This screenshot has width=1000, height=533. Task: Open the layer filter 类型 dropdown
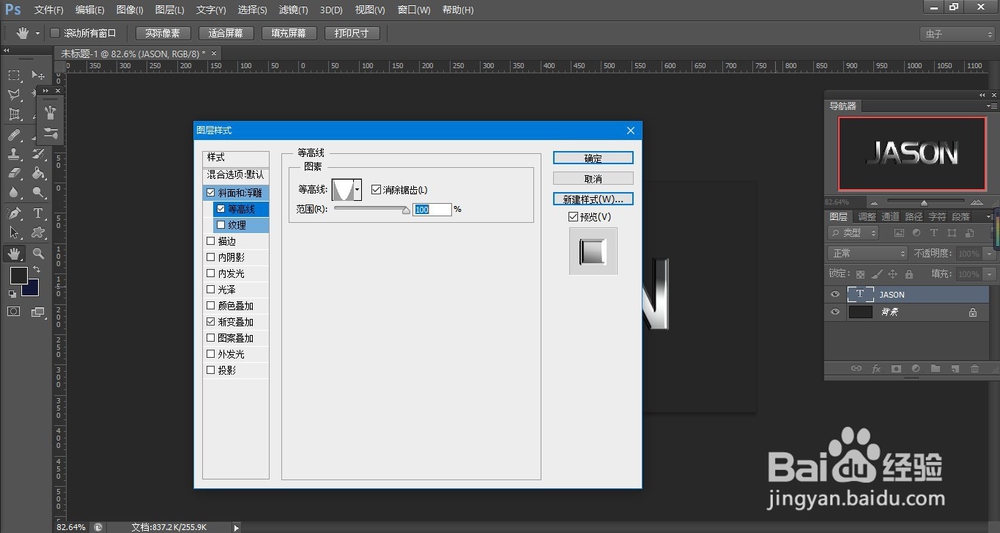tap(853, 233)
